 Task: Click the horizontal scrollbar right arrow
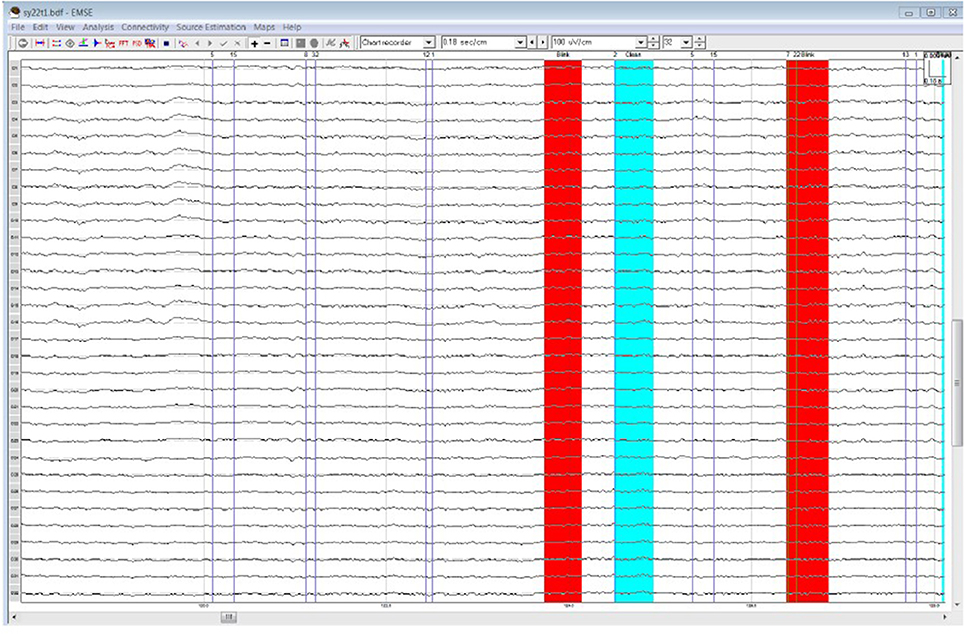[x=944, y=617]
